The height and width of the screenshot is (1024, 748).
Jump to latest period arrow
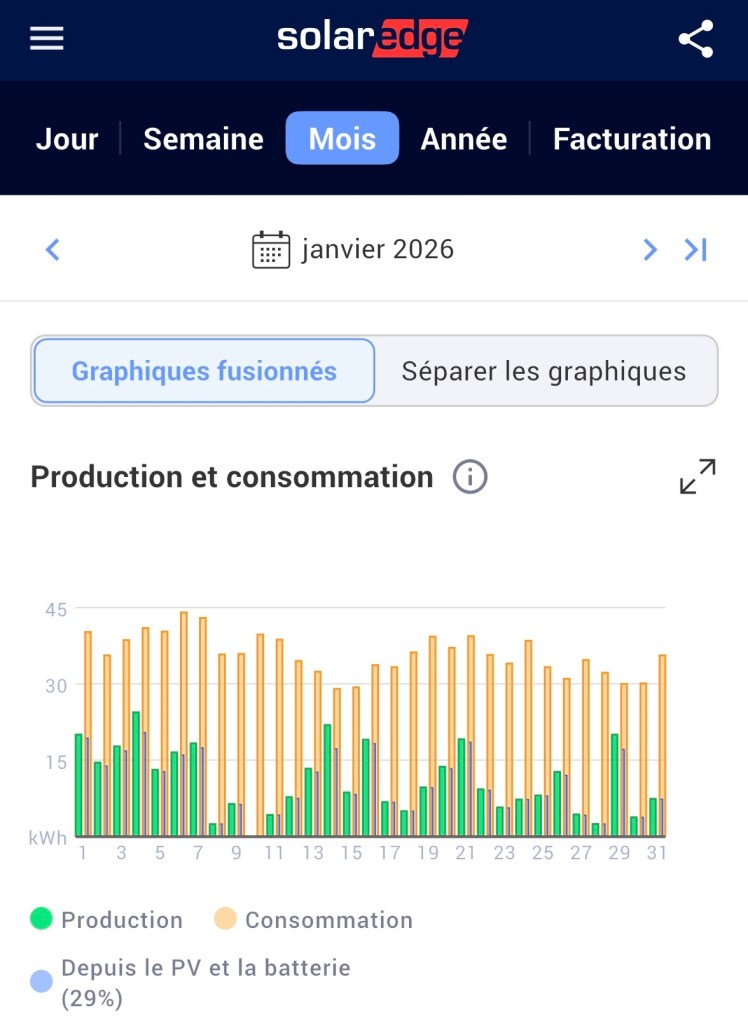tap(696, 250)
